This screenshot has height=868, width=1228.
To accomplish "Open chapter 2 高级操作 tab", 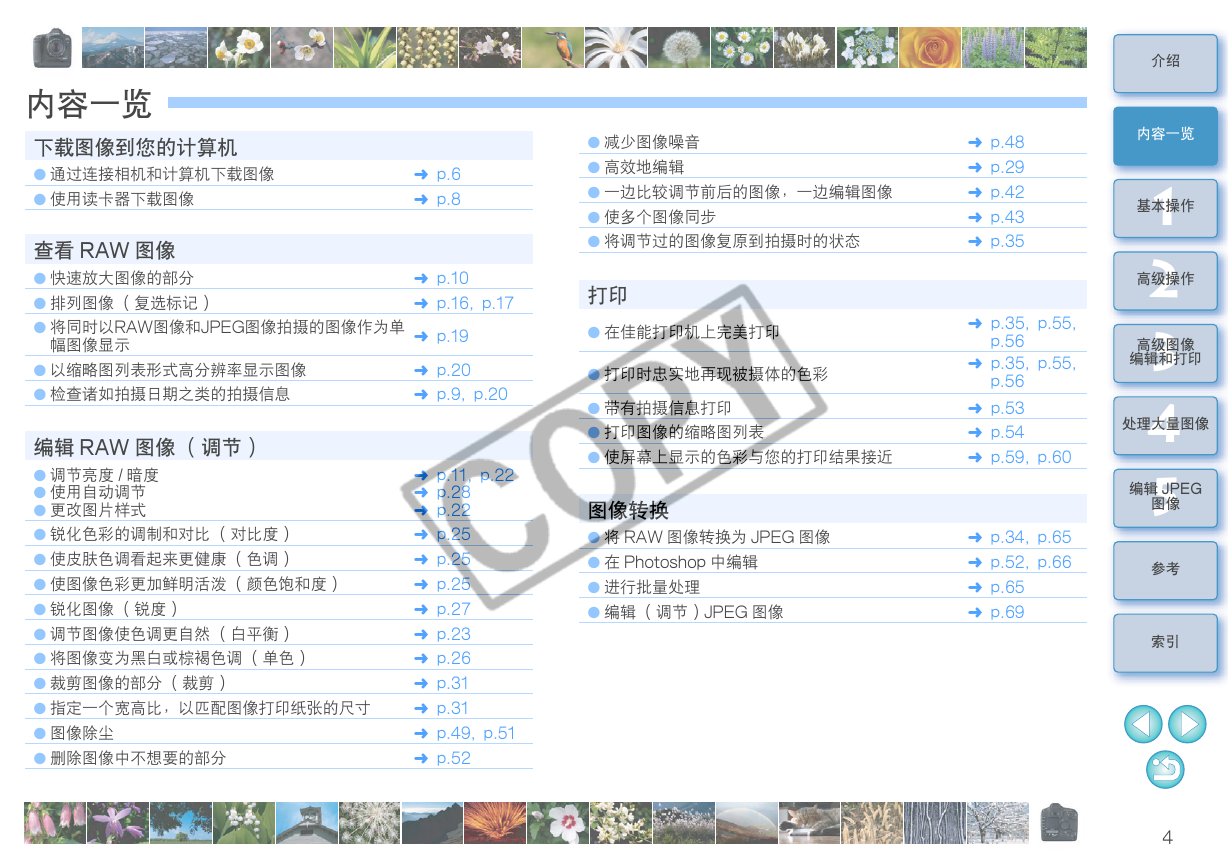I will (x=1165, y=279).
